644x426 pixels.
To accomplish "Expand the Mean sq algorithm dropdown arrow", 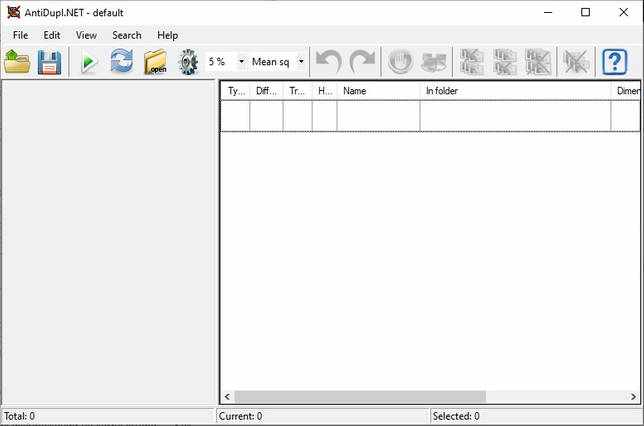I will coord(301,62).
